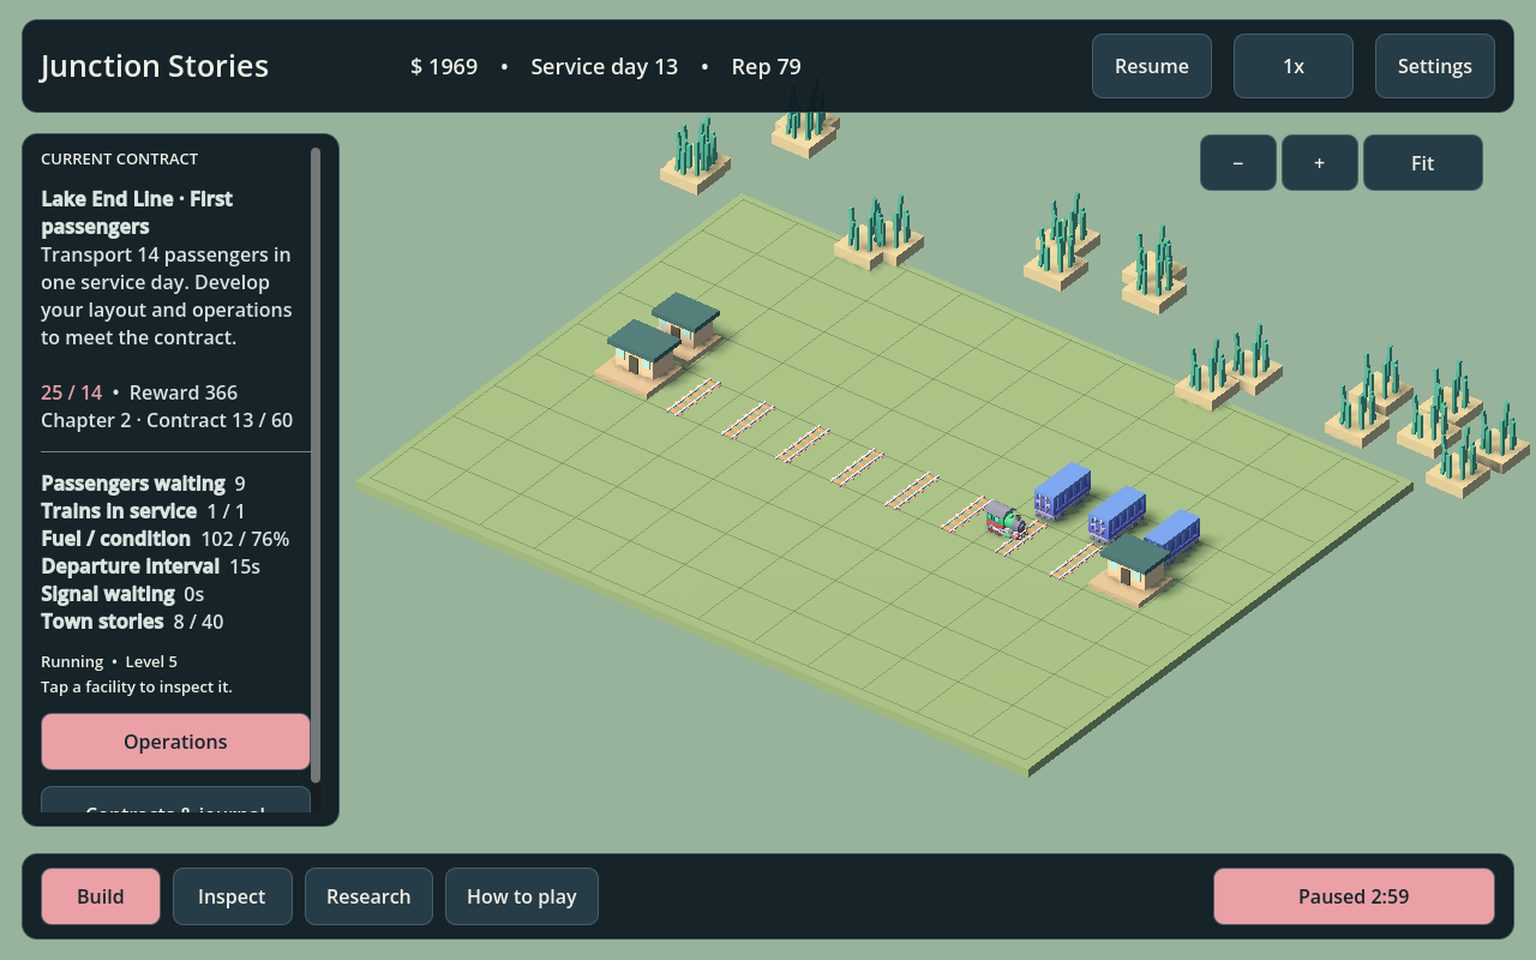Zoom out with the minus button
This screenshot has height=960, width=1536.
click(1238, 163)
